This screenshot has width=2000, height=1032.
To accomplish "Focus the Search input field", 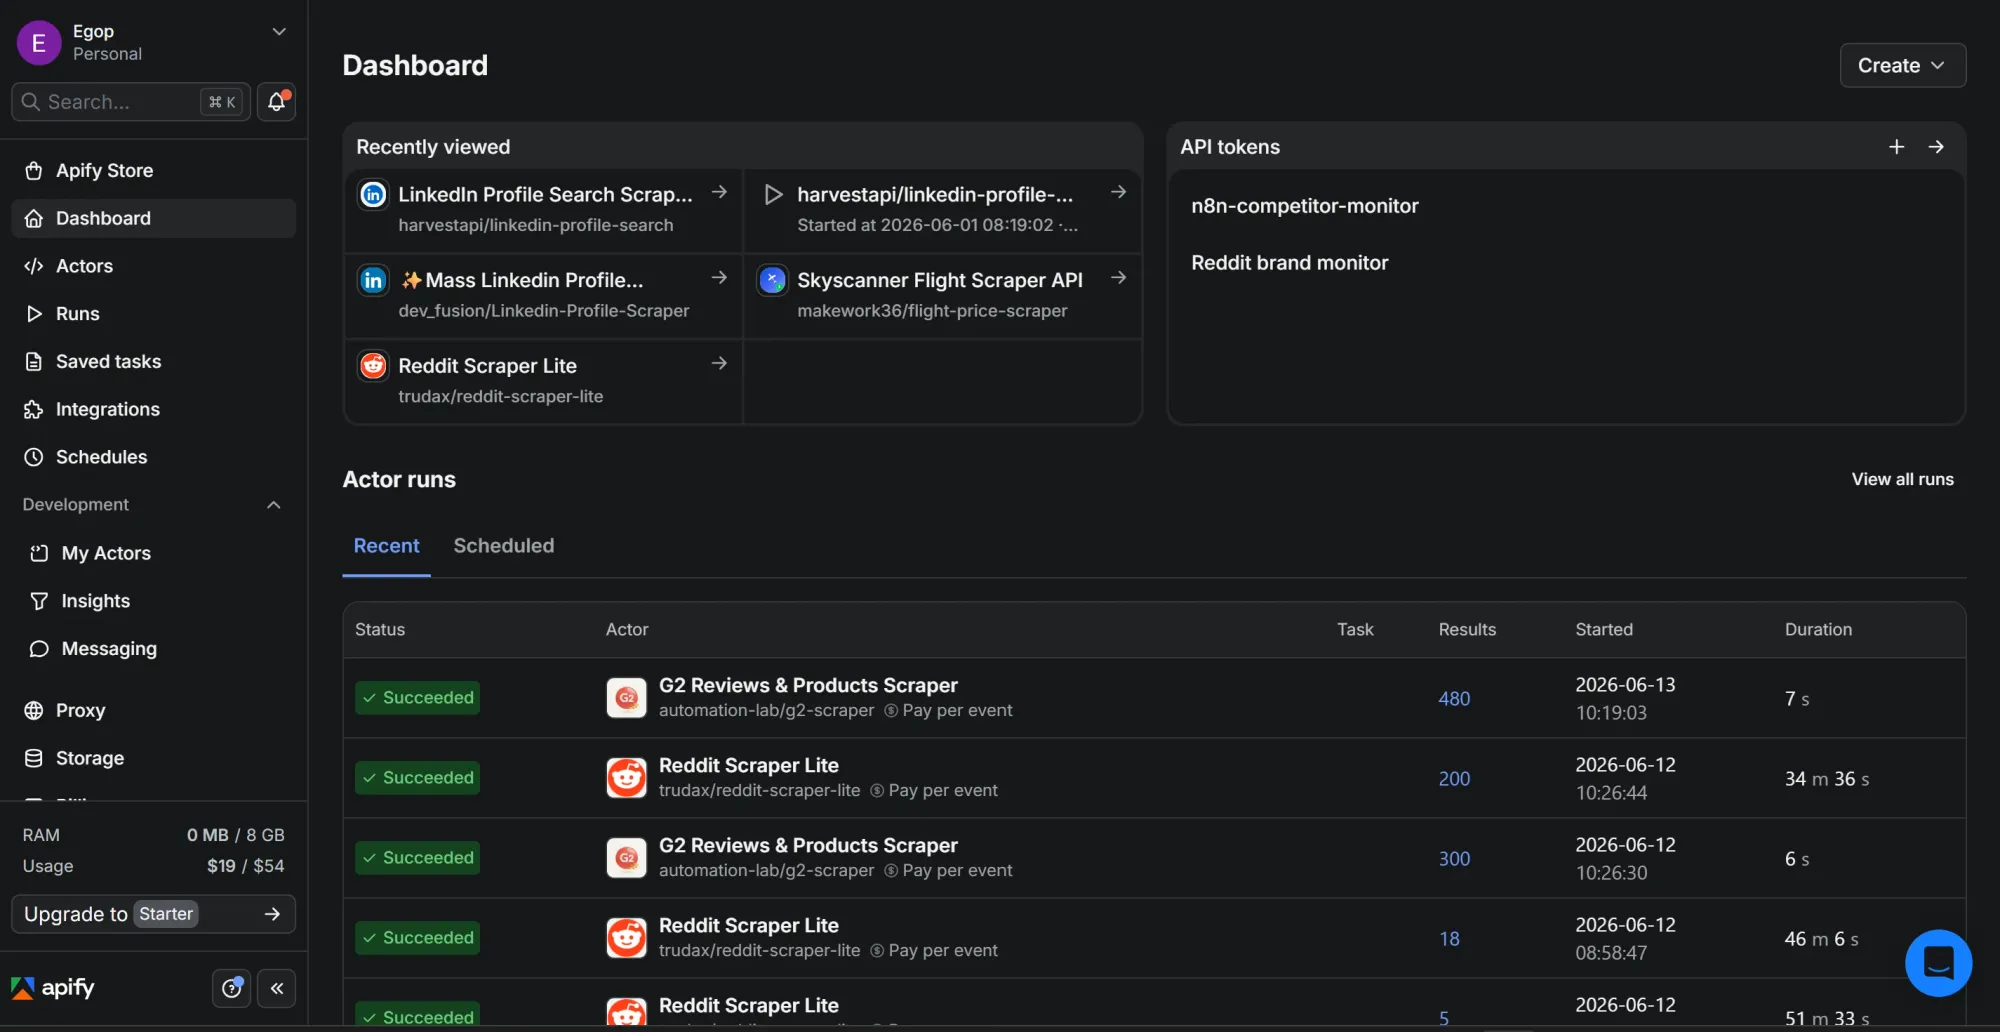I will pyautogui.click(x=130, y=102).
